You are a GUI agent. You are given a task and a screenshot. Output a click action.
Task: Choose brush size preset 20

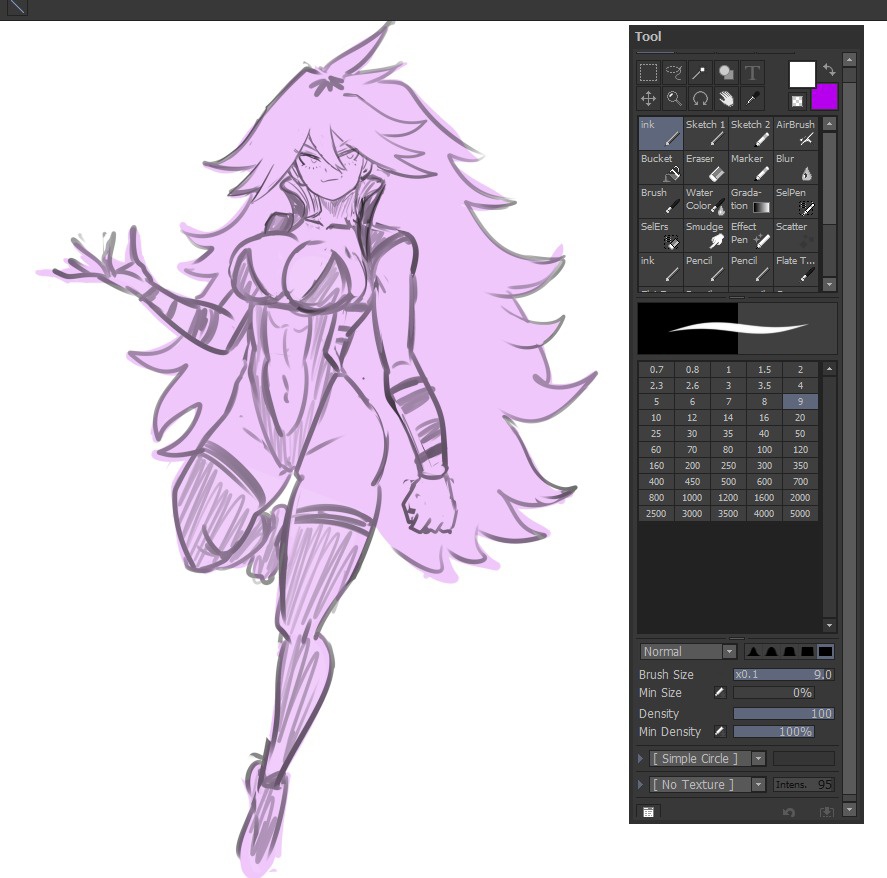tap(800, 418)
